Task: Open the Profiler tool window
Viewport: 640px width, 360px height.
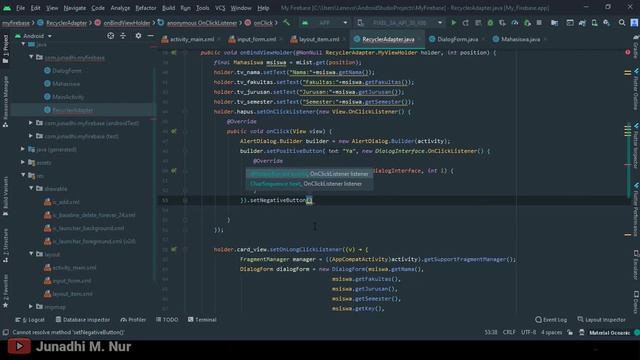Action: tap(133, 320)
